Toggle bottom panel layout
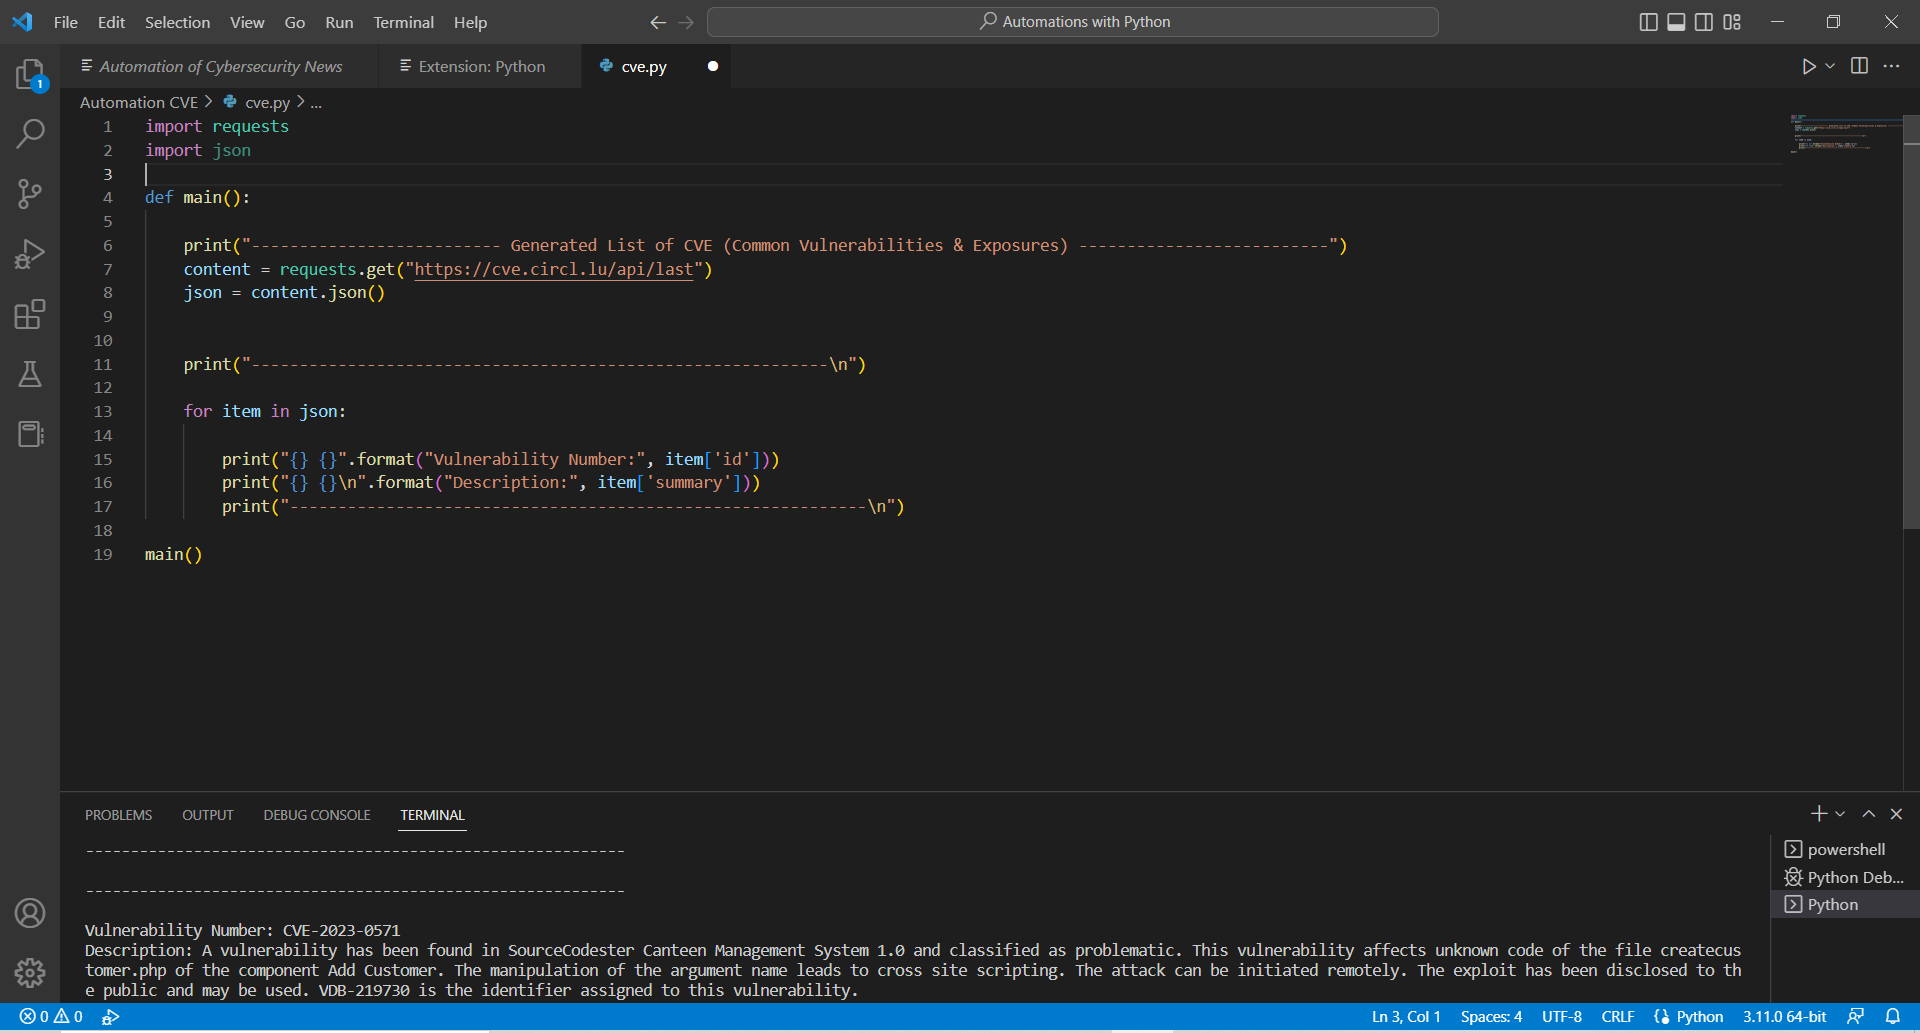This screenshot has width=1920, height=1033. coord(1676,22)
